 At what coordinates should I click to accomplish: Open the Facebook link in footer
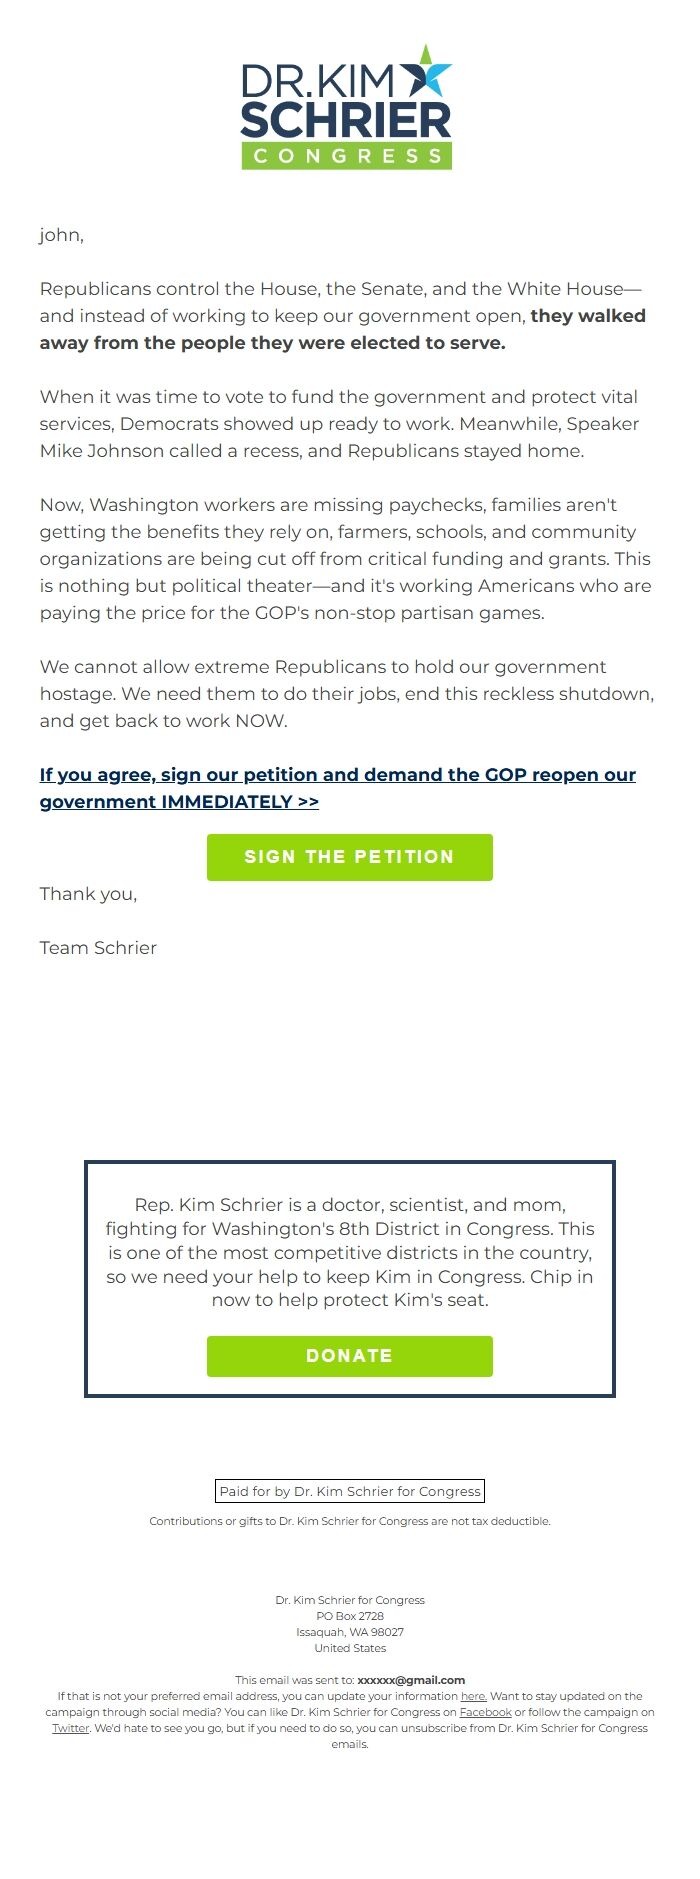click(x=485, y=1712)
